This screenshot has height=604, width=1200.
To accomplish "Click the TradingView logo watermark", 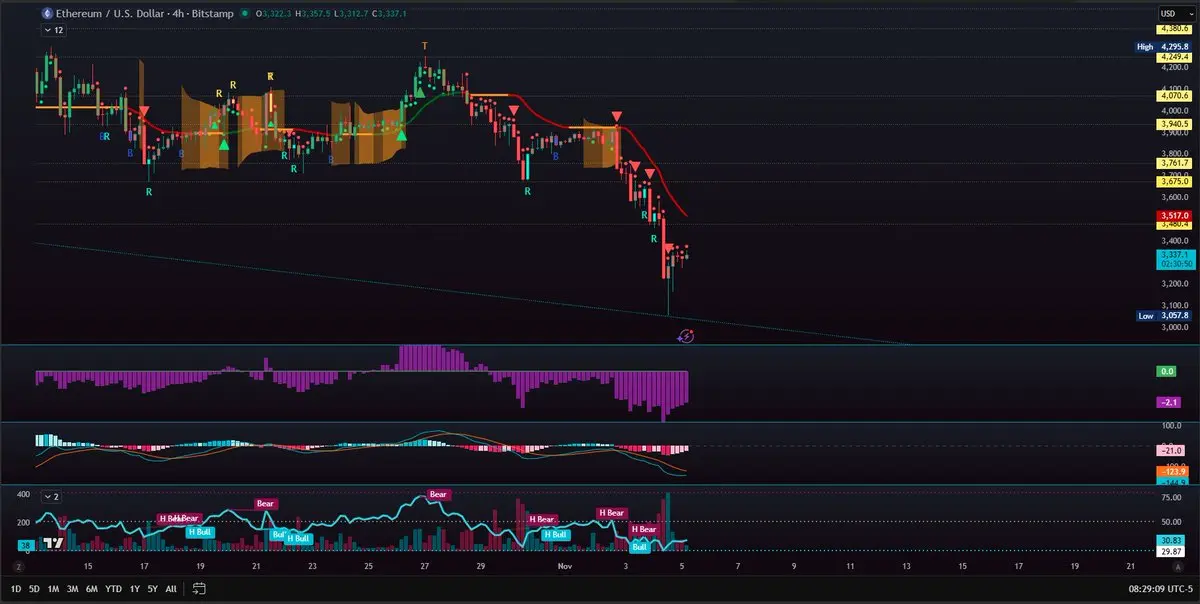I will pyautogui.click(x=54, y=542).
